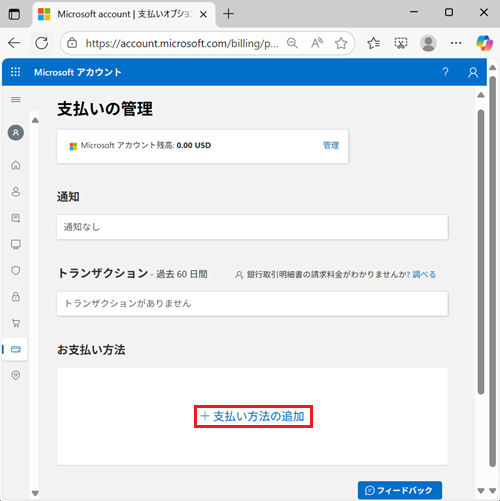Activate Read aloud icon

coord(317,43)
